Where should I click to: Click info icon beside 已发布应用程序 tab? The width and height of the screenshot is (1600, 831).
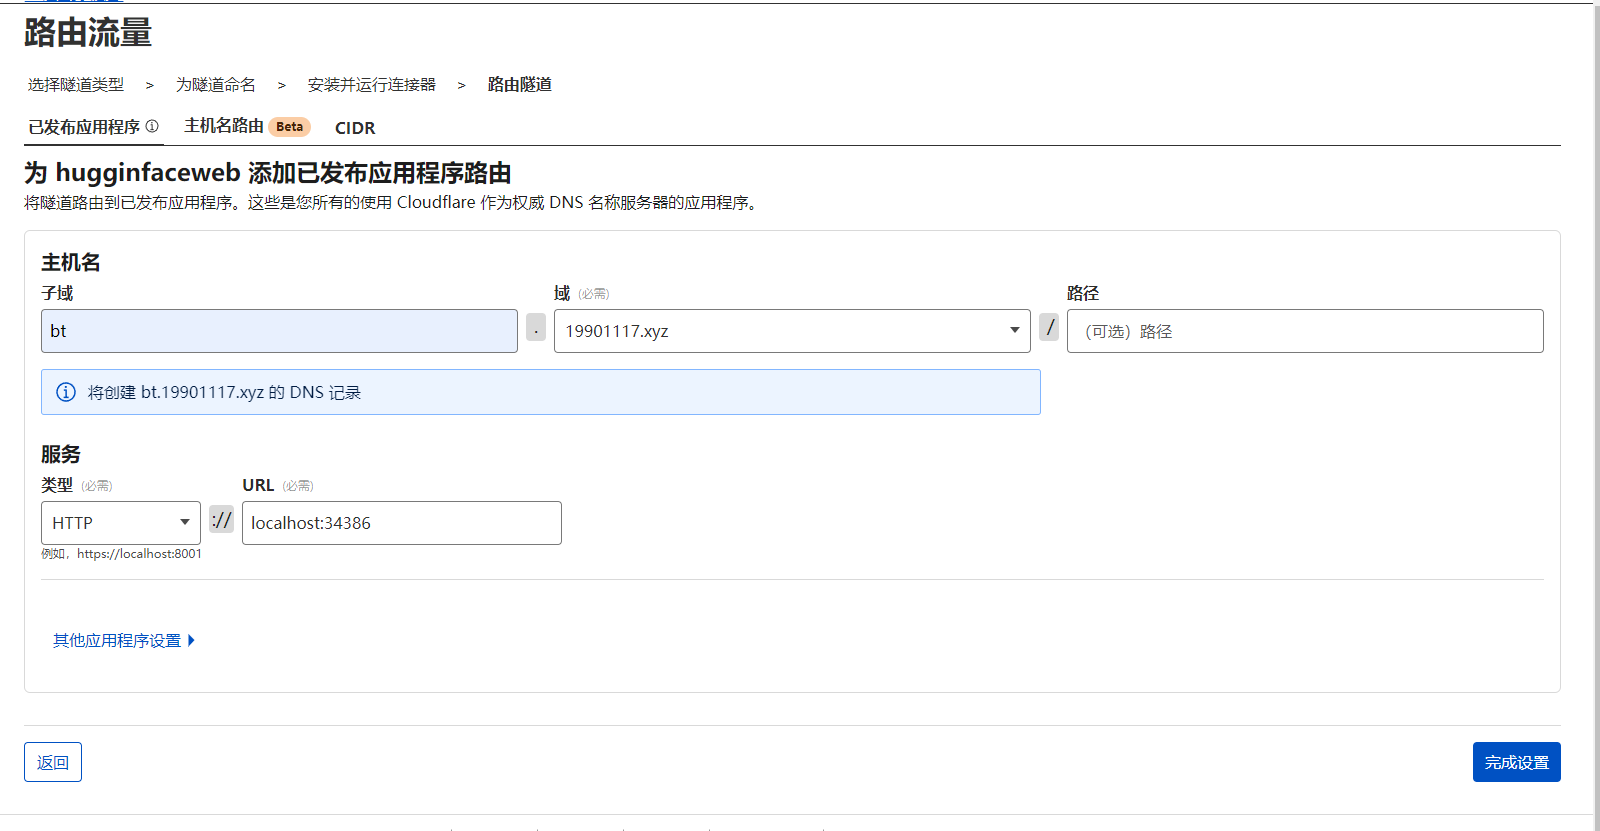coord(152,126)
